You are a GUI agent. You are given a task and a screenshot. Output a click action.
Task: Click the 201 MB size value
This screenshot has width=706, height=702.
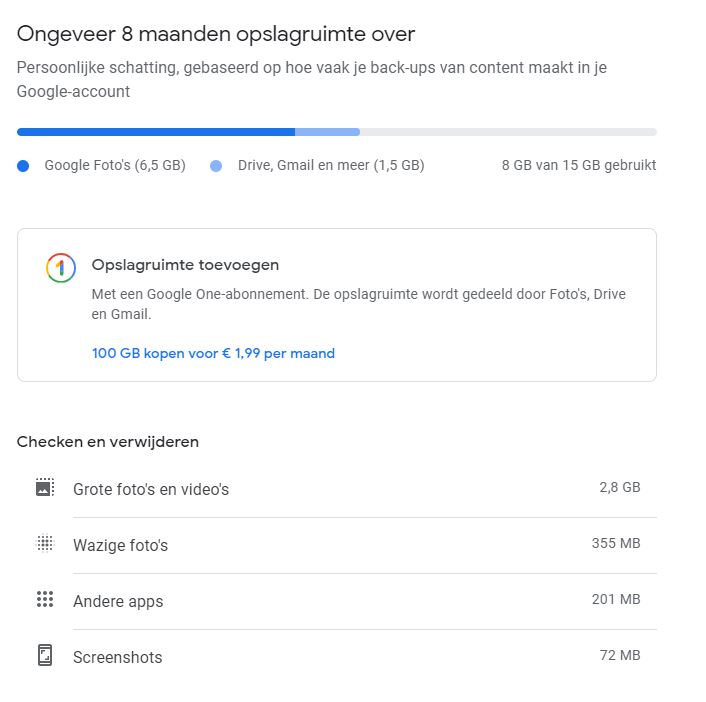tap(616, 600)
